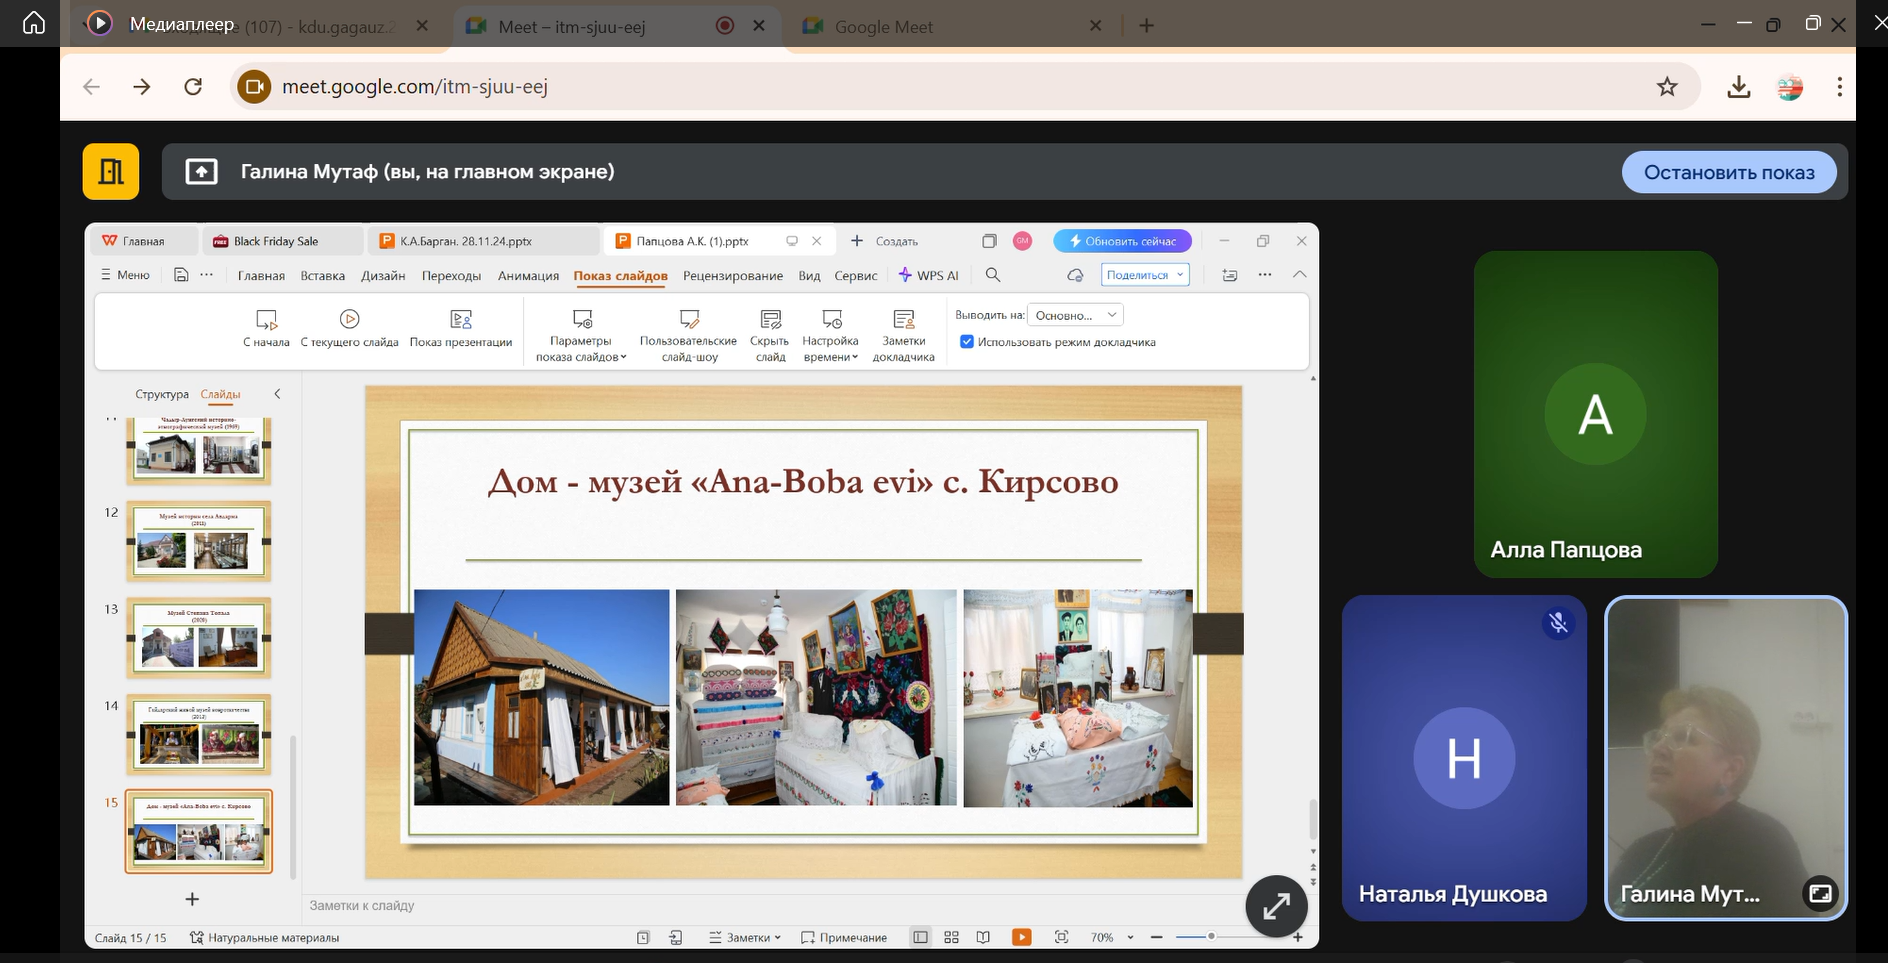Expand 'Поделиться' dropdown button
This screenshot has width=1888, height=963.
pyautogui.click(x=1145, y=275)
